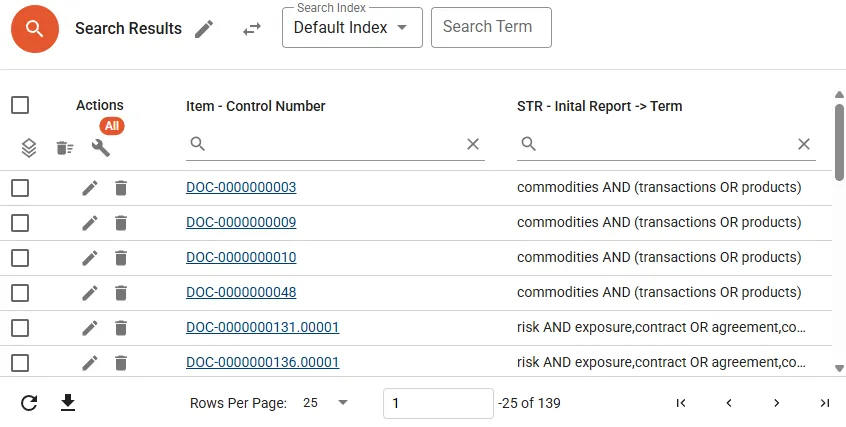
Task: Click the swap arrows icon
Action: tap(252, 29)
